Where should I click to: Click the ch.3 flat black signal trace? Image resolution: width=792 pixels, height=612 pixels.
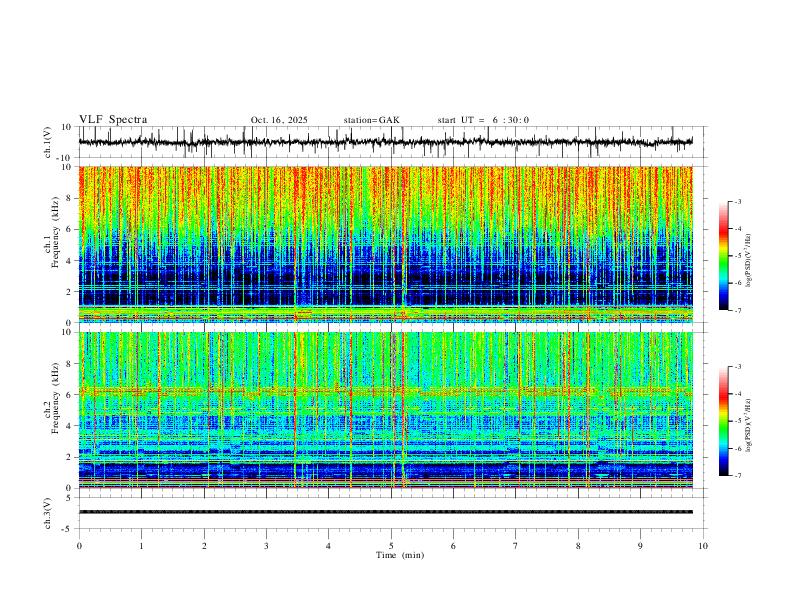(x=385, y=512)
